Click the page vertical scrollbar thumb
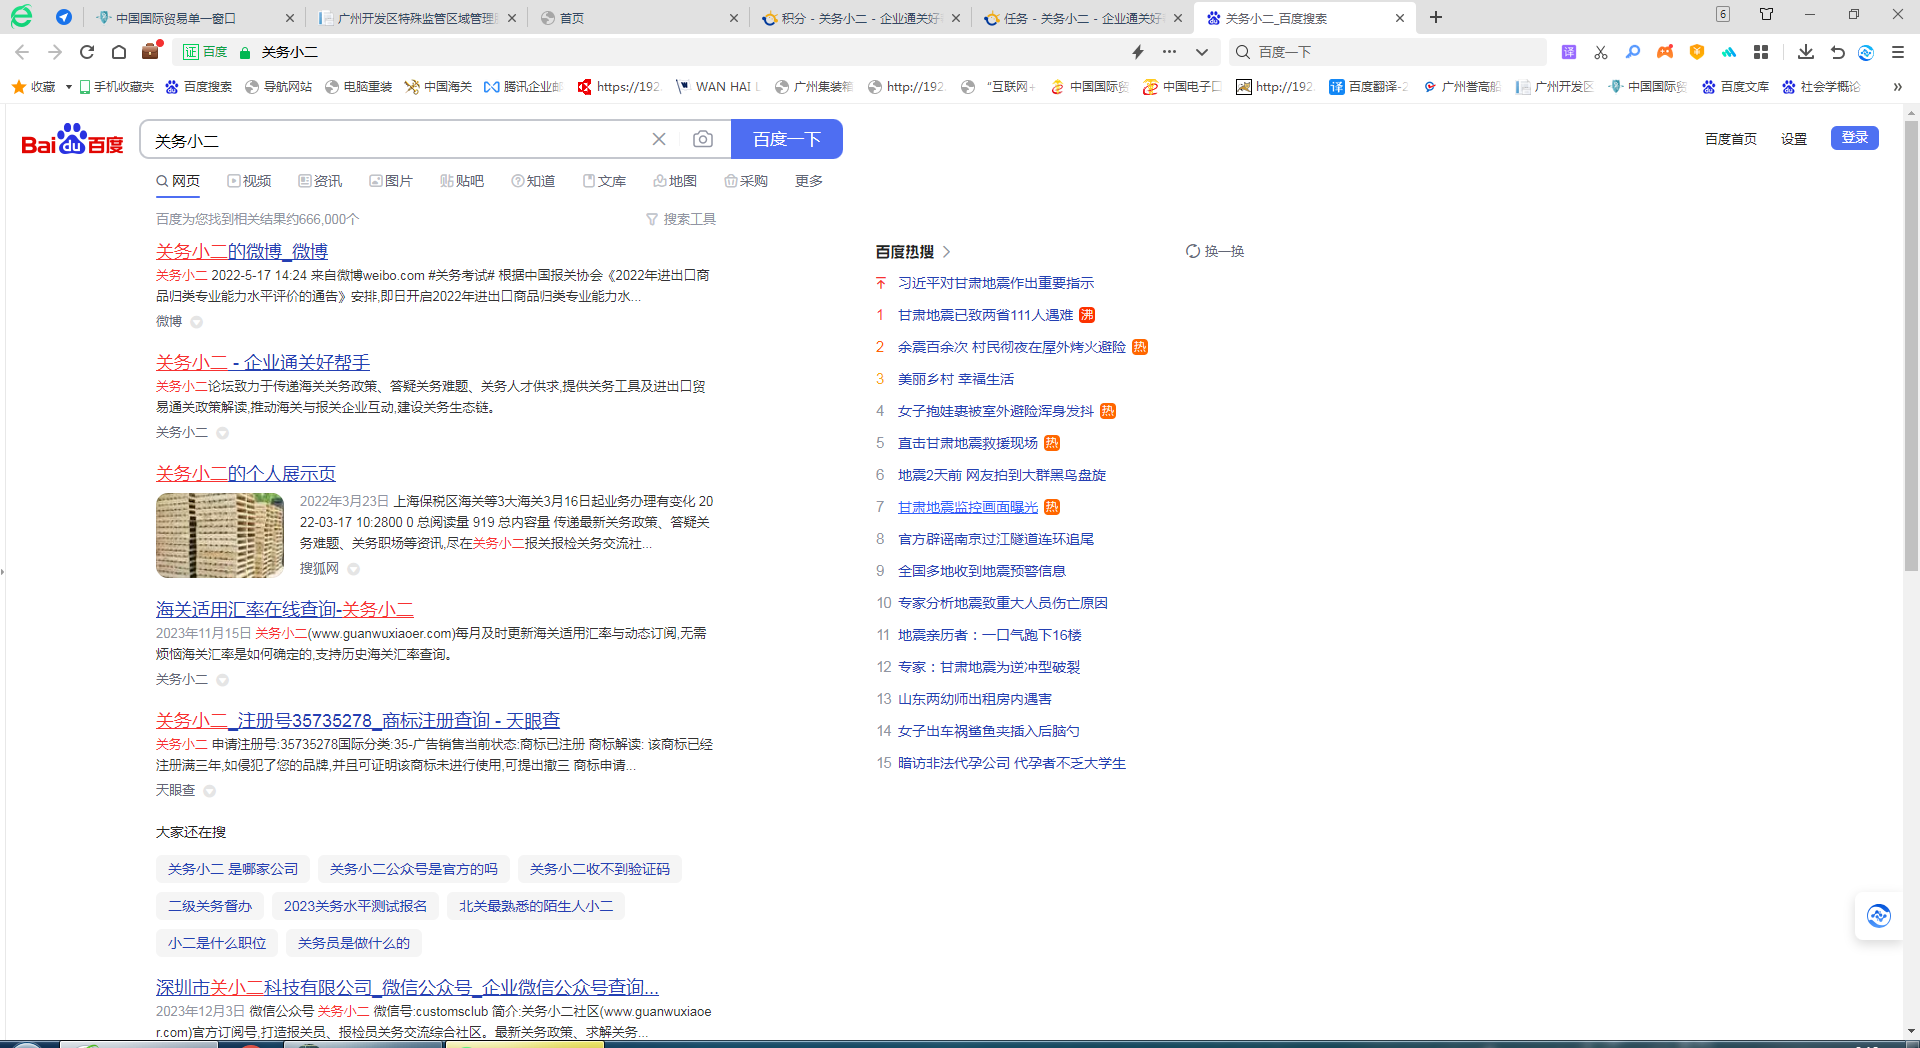The width and height of the screenshot is (1920, 1048). pyautogui.click(x=1911, y=345)
